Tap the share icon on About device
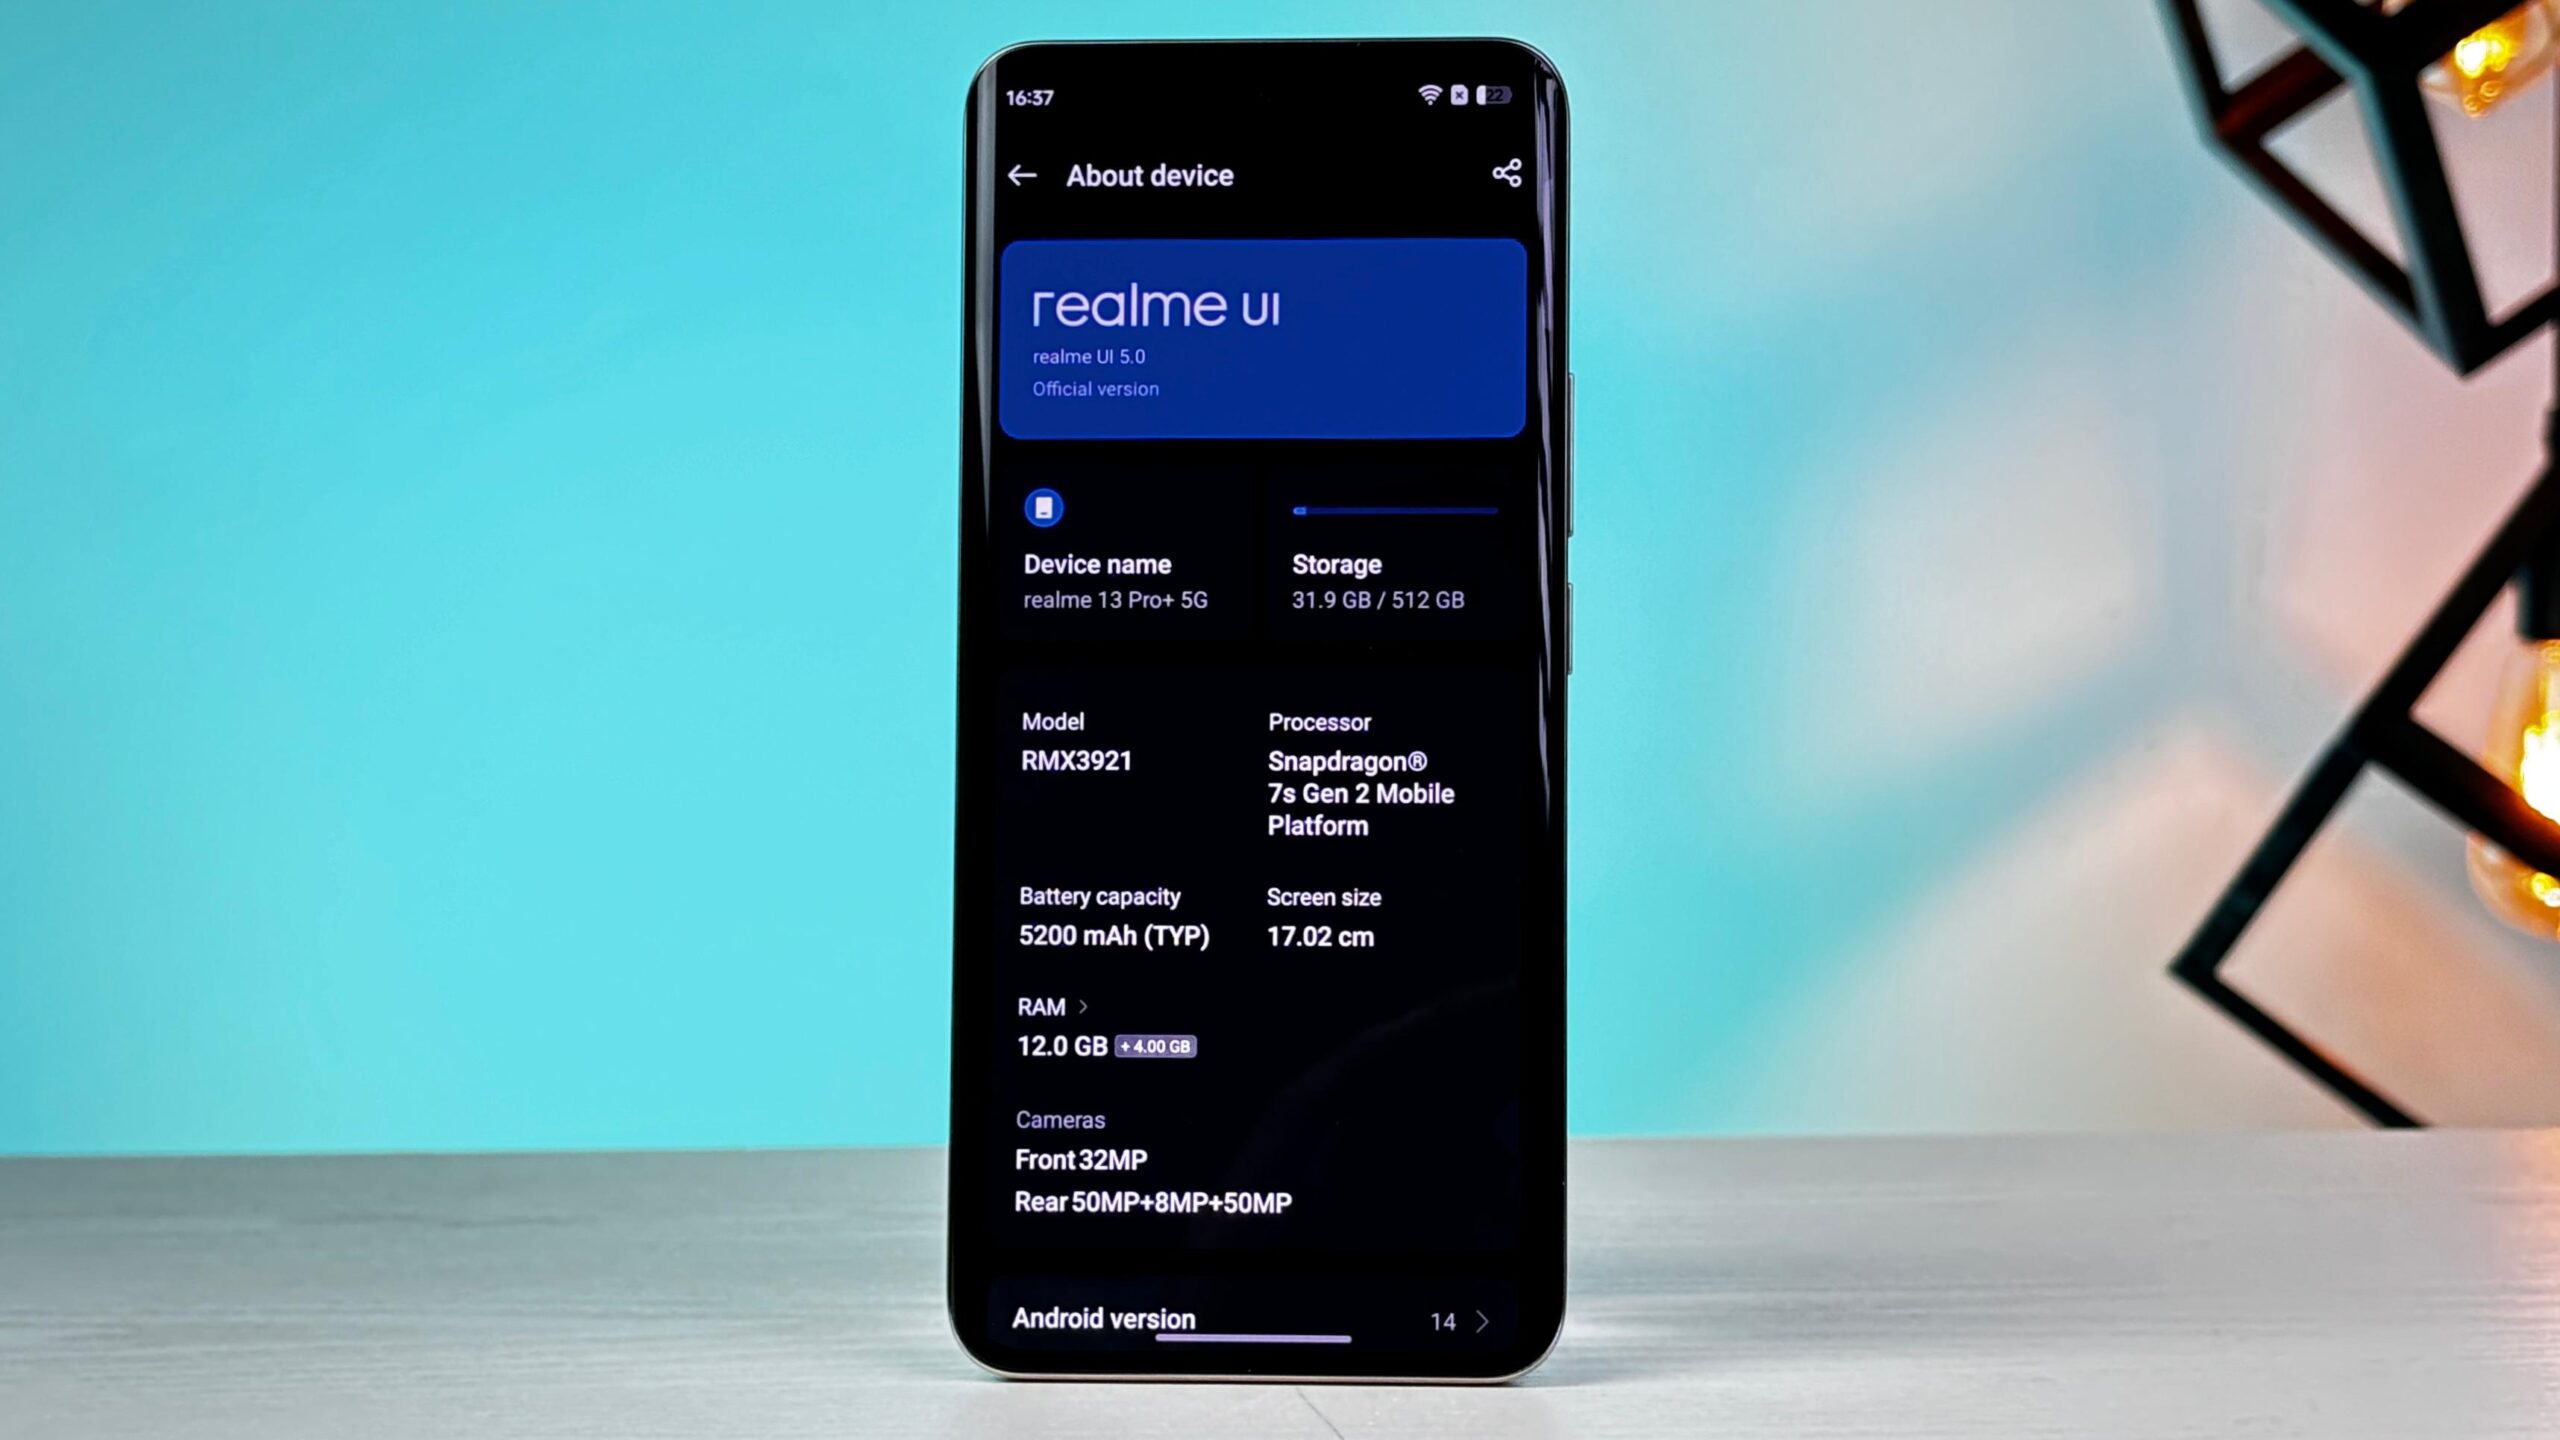This screenshot has height=1440, width=2560. click(x=1505, y=174)
